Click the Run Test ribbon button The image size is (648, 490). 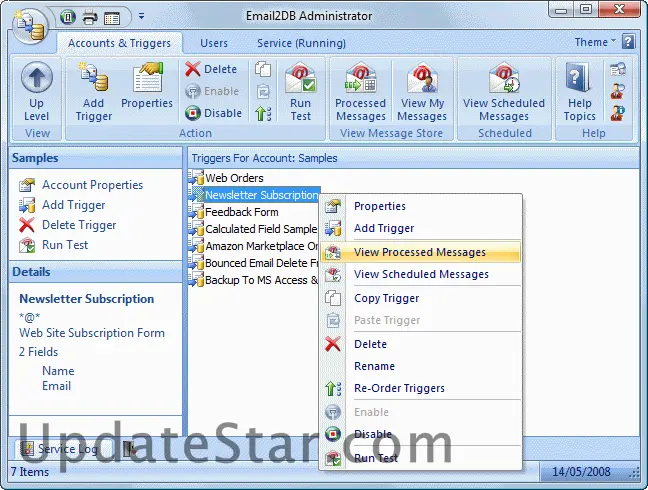(300, 91)
